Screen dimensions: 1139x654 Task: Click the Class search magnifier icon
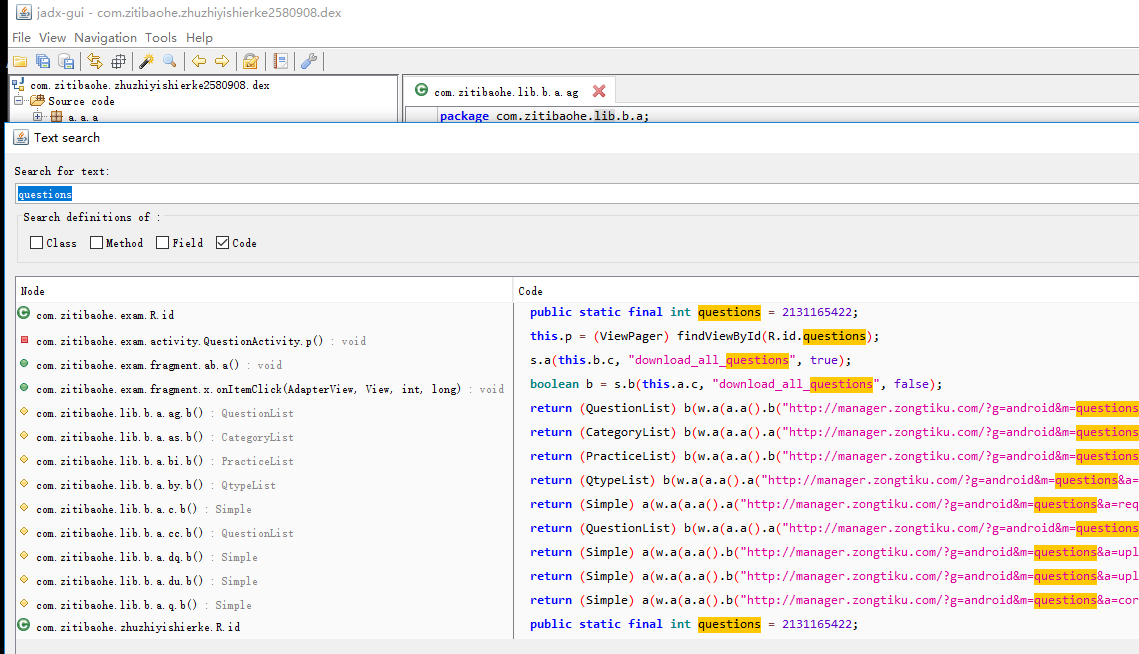[x=170, y=62]
